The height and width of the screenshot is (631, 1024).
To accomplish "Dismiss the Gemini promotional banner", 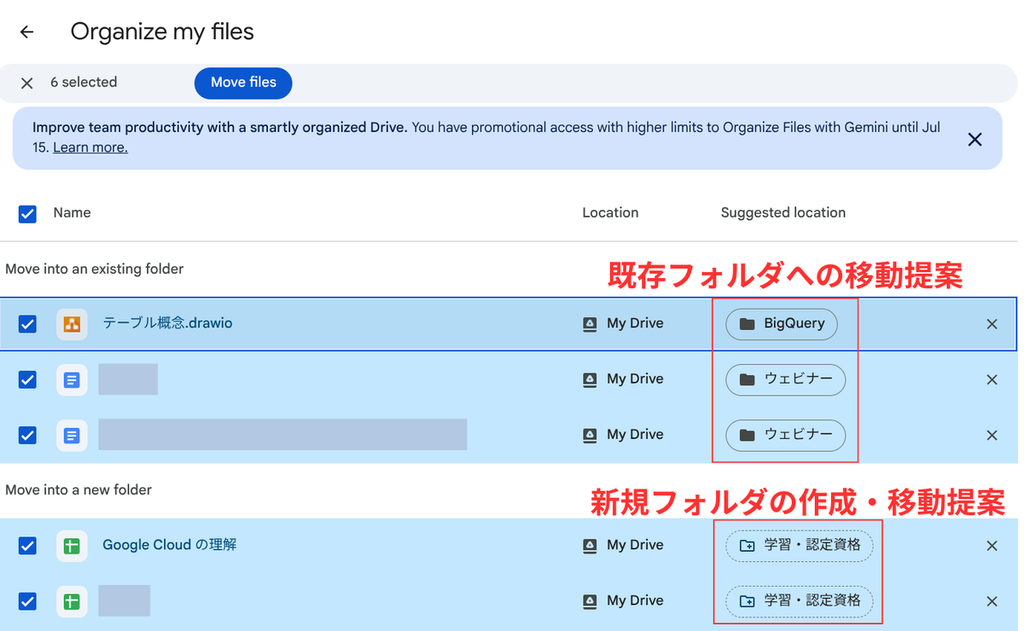I will (974, 139).
